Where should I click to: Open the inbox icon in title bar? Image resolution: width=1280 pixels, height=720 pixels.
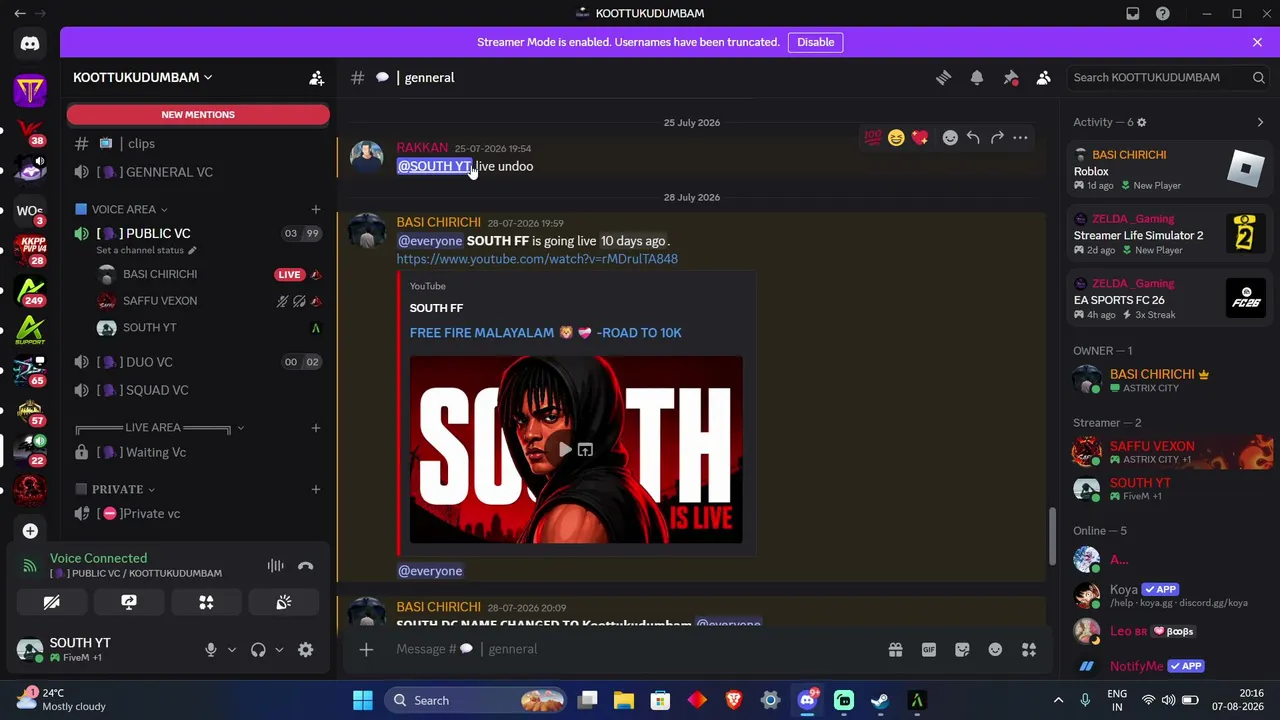pos(1133,14)
